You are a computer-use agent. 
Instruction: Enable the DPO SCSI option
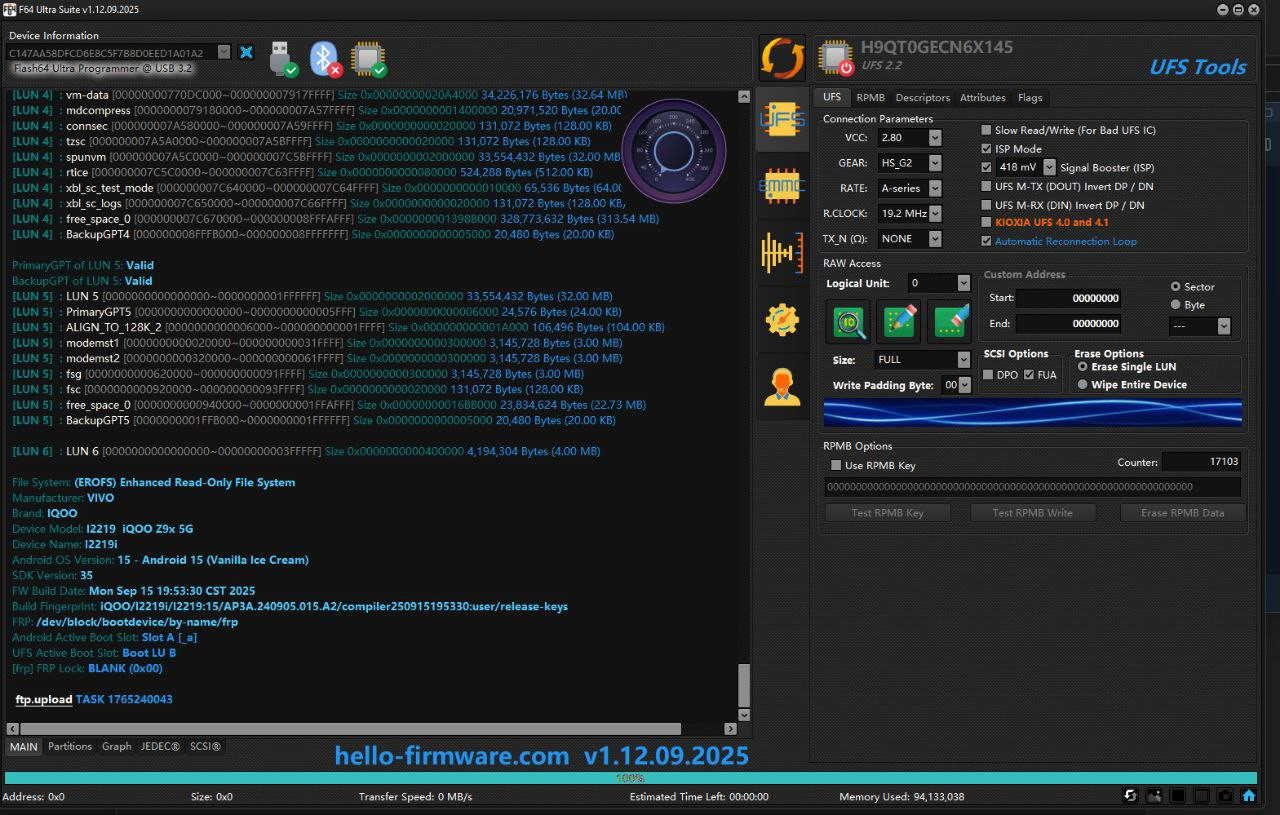pyautogui.click(x=988, y=375)
